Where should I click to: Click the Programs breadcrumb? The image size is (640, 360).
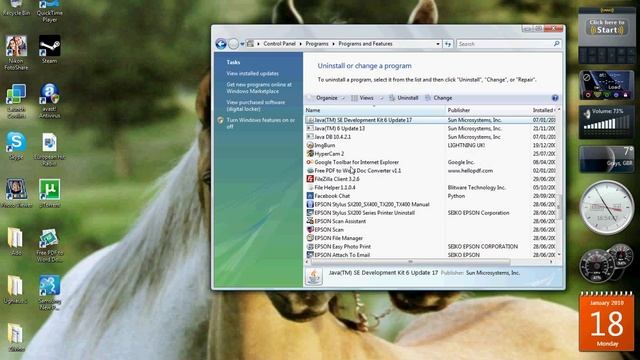click(x=317, y=44)
